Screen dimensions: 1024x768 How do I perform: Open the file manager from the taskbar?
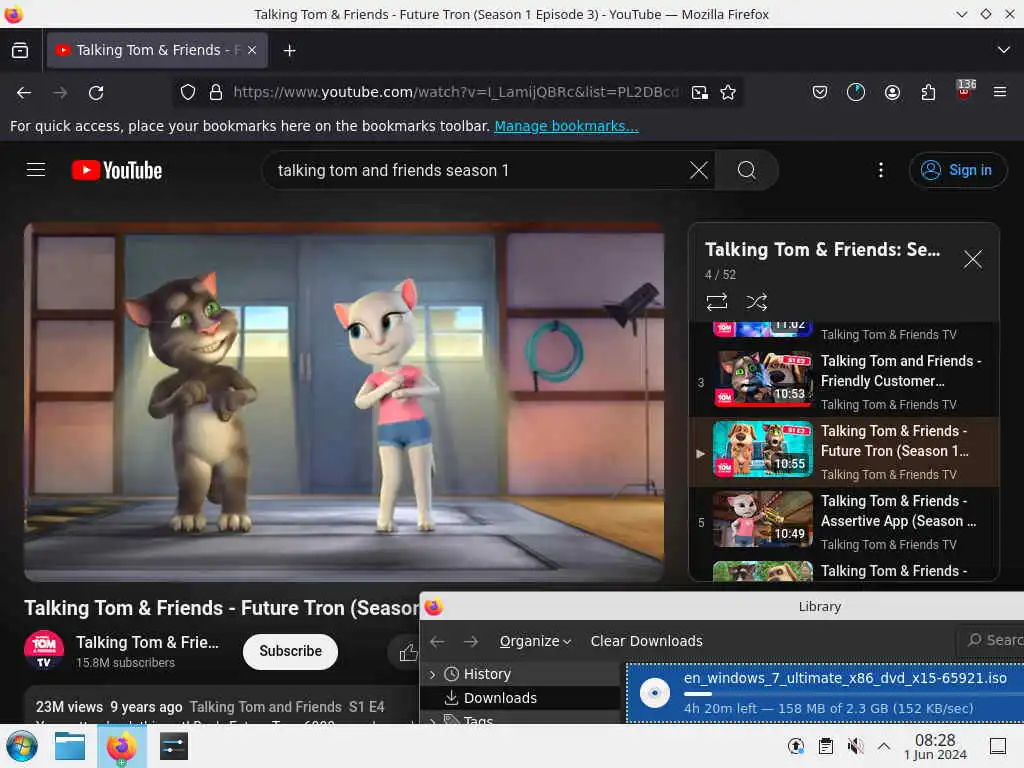70,746
